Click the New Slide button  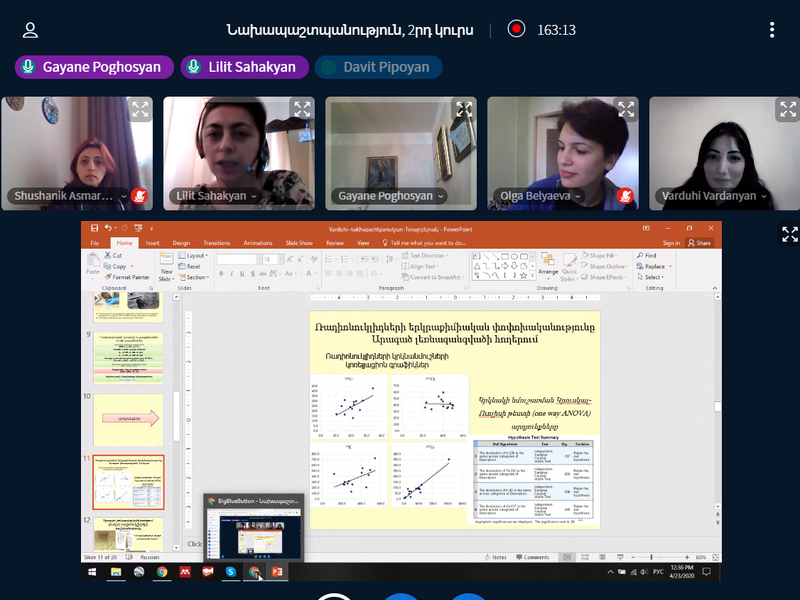coord(166,267)
